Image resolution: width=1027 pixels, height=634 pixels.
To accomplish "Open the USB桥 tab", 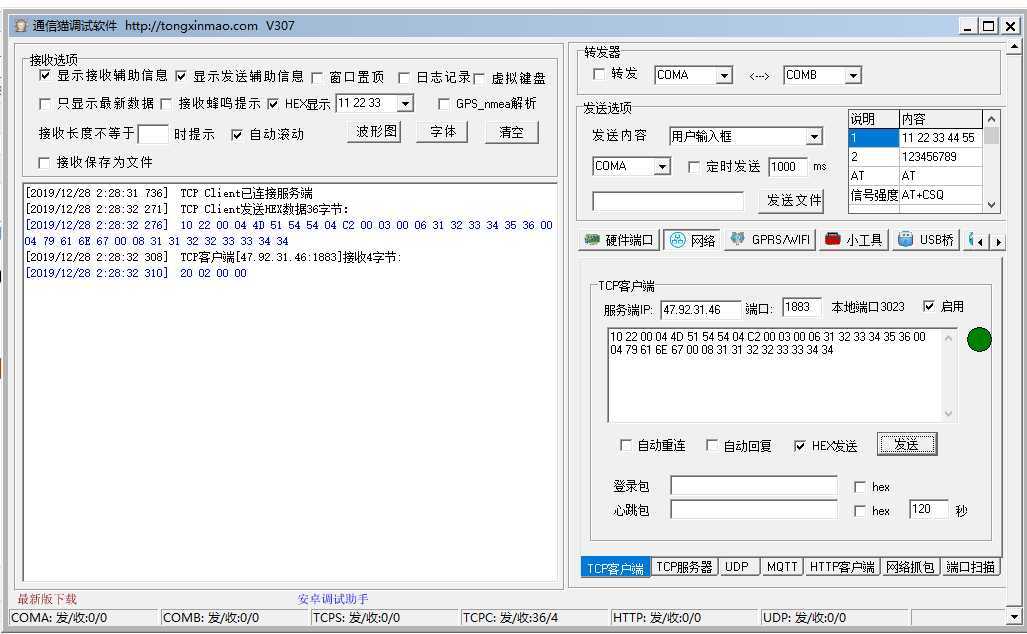I will click(x=925, y=240).
